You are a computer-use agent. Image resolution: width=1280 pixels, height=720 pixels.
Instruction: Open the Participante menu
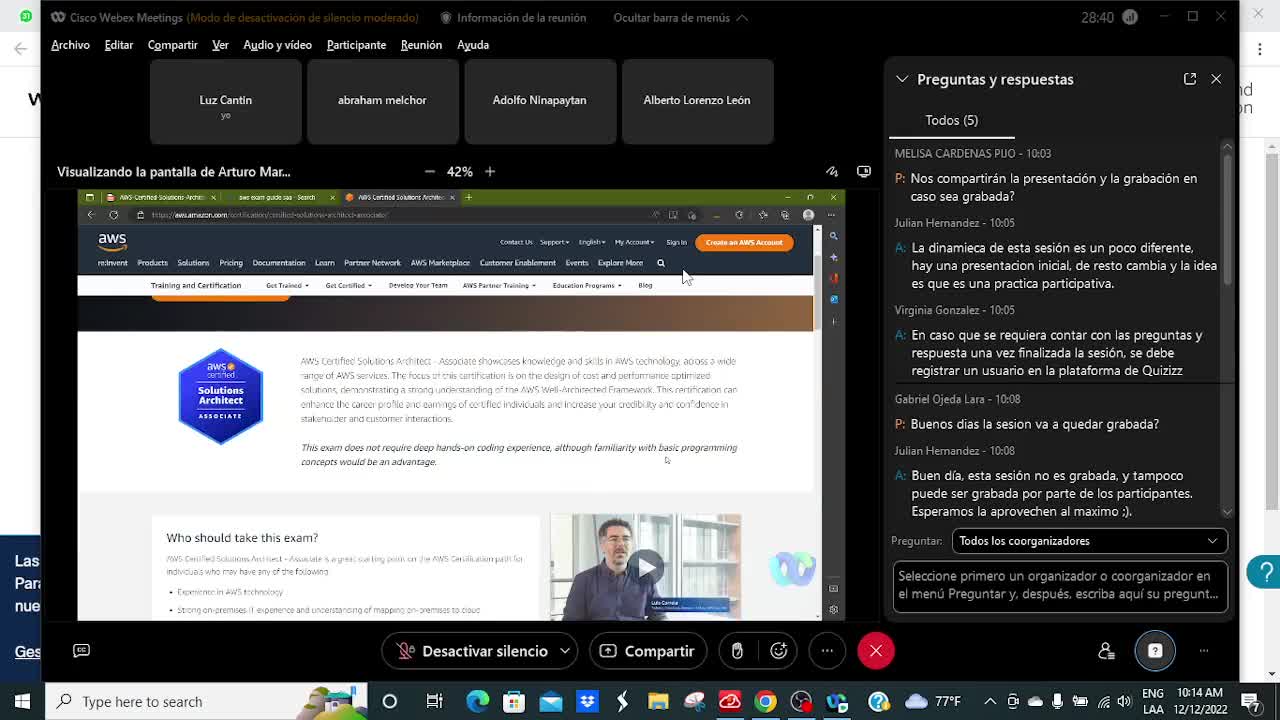[x=356, y=45]
